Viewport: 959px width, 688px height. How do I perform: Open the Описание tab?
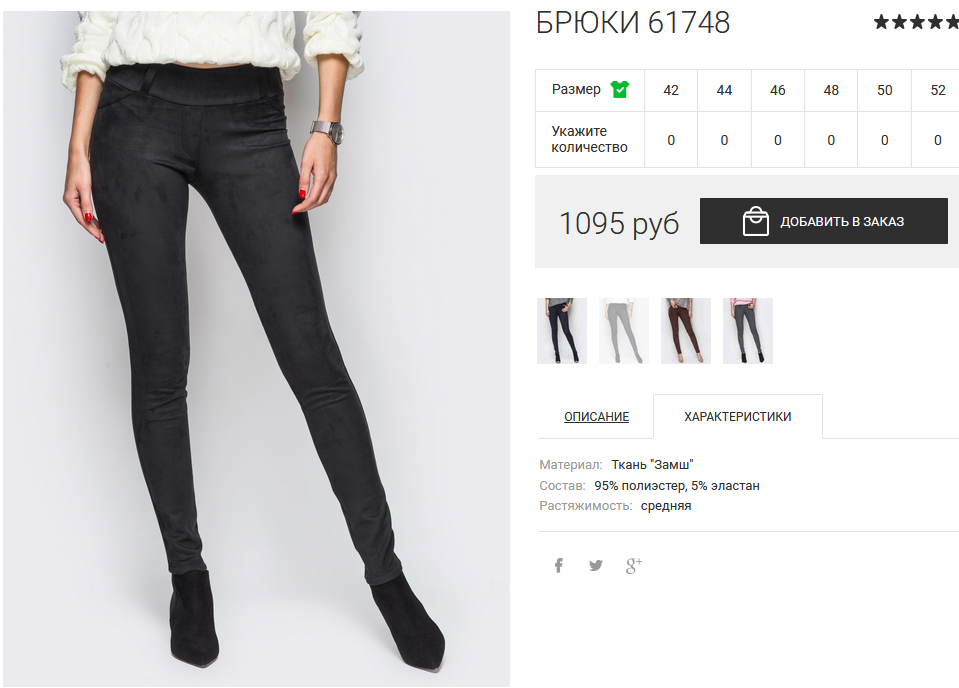(596, 416)
